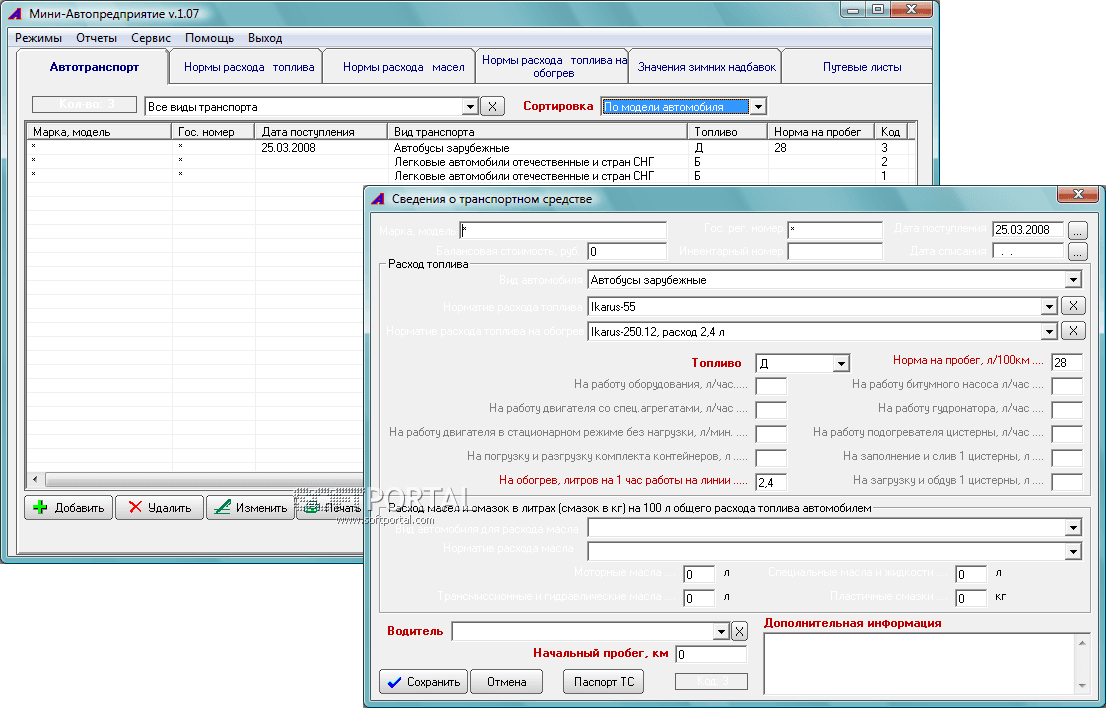Expand Норматив расхода масла dropdown
Viewport: 1106px width, 708px height.
(x=1073, y=551)
